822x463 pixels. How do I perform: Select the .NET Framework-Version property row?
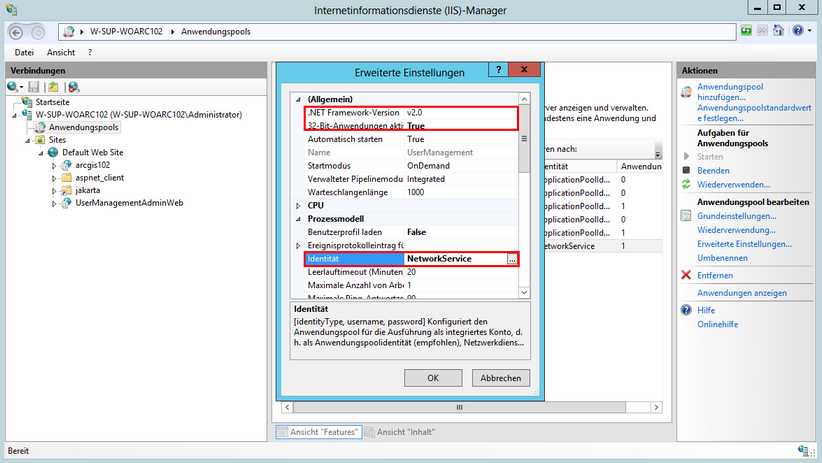tap(412, 113)
